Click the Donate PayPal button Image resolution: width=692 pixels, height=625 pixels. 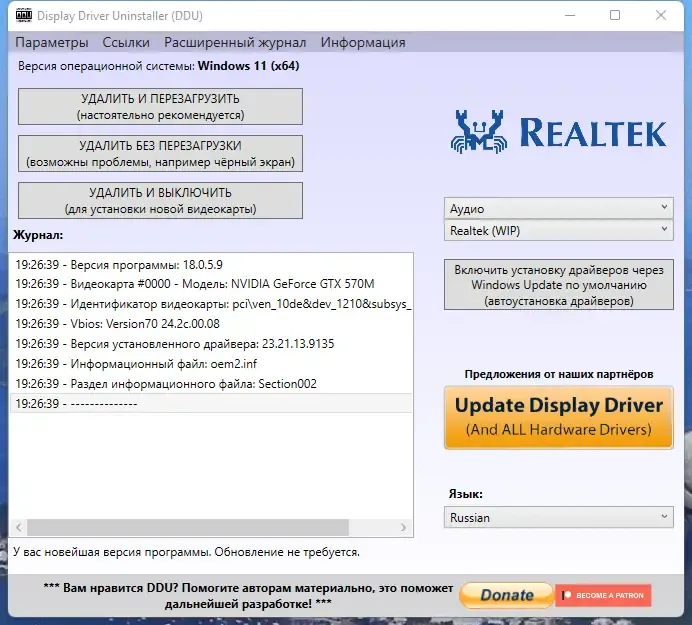(x=506, y=595)
